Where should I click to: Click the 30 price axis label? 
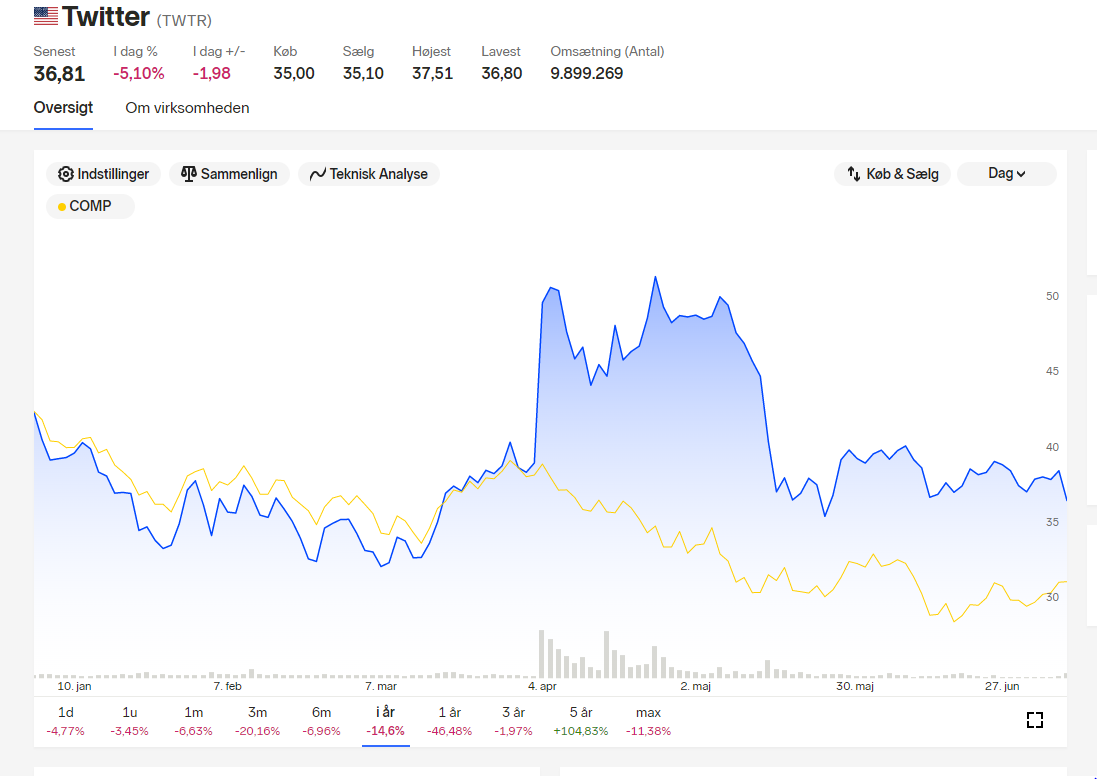[x=1052, y=597]
